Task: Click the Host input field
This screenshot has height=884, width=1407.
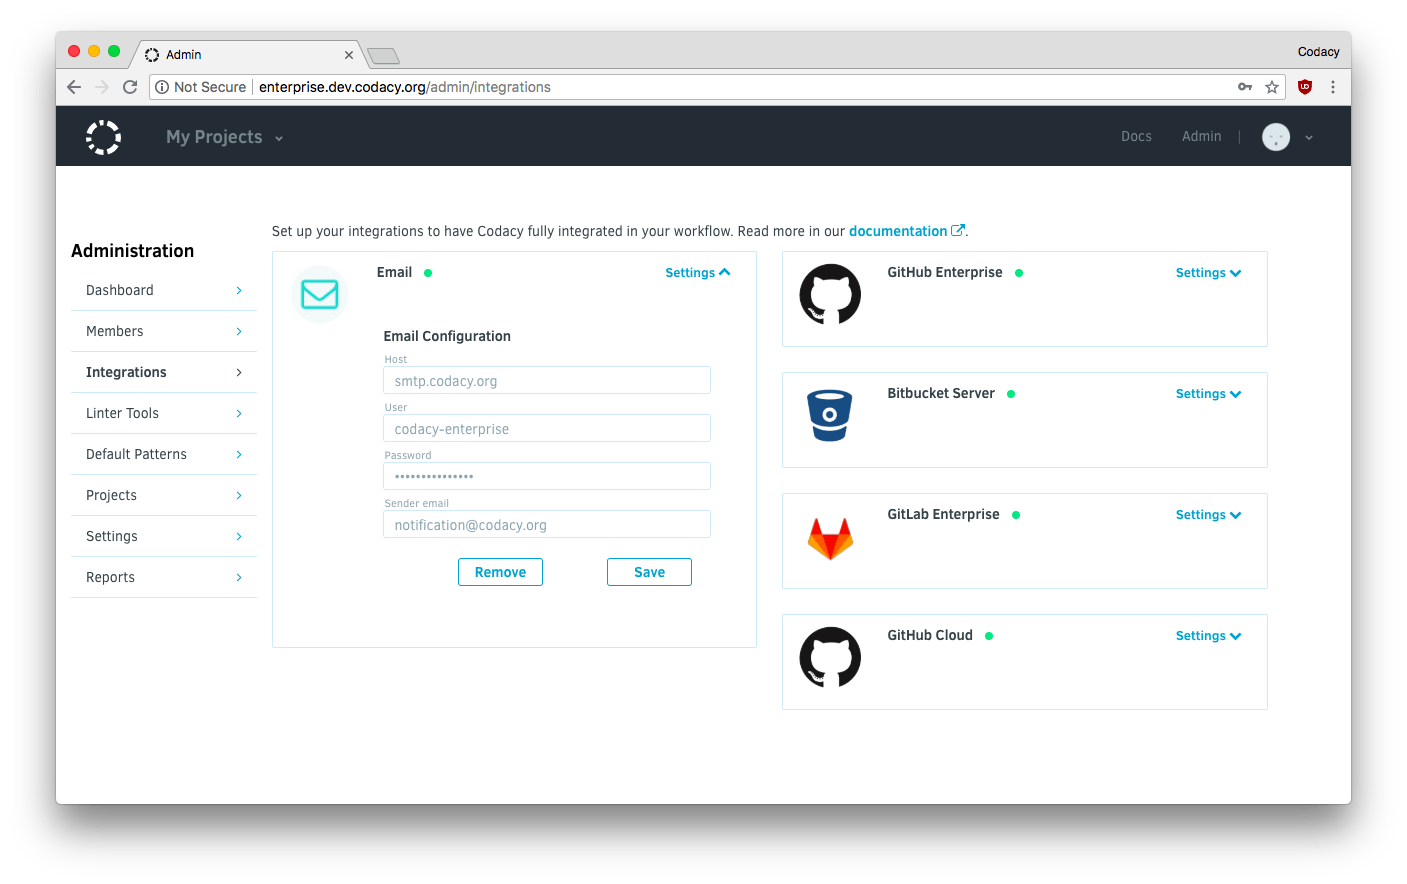Action: (547, 380)
